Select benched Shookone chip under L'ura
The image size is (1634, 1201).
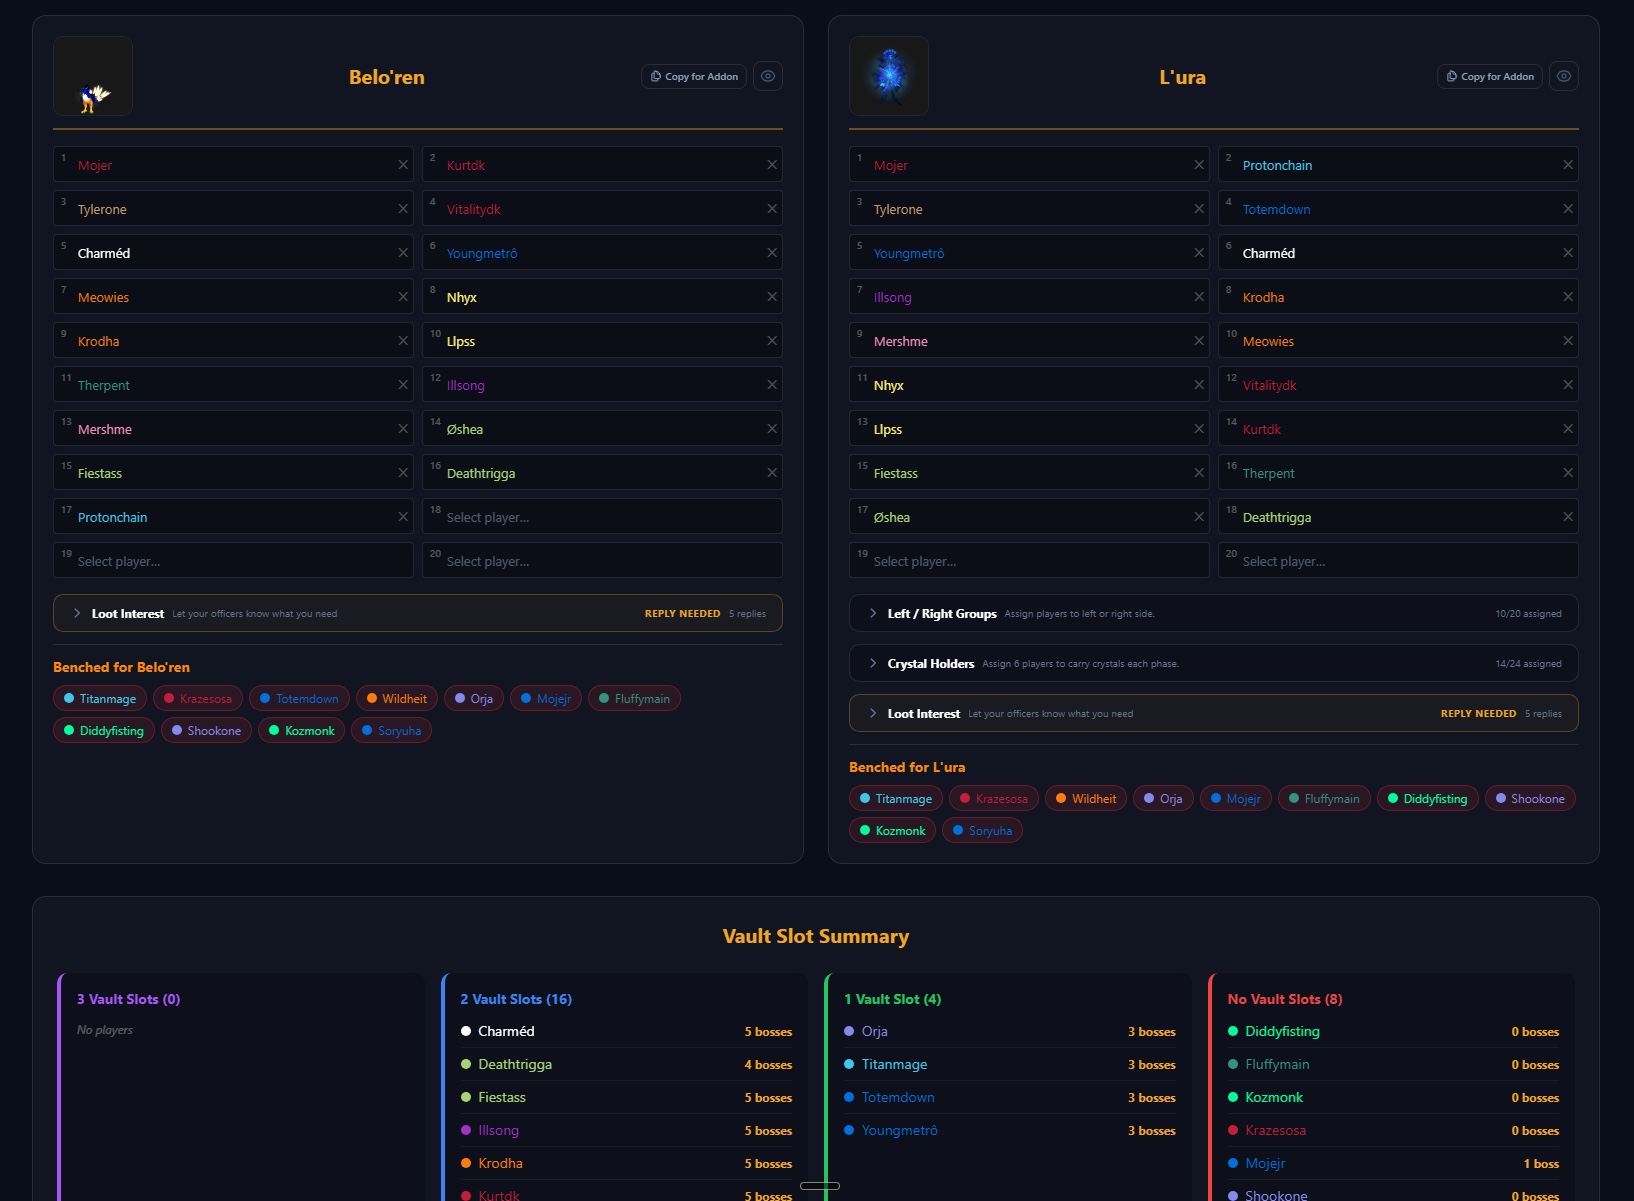pyautogui.click(x=1530, y=799)
